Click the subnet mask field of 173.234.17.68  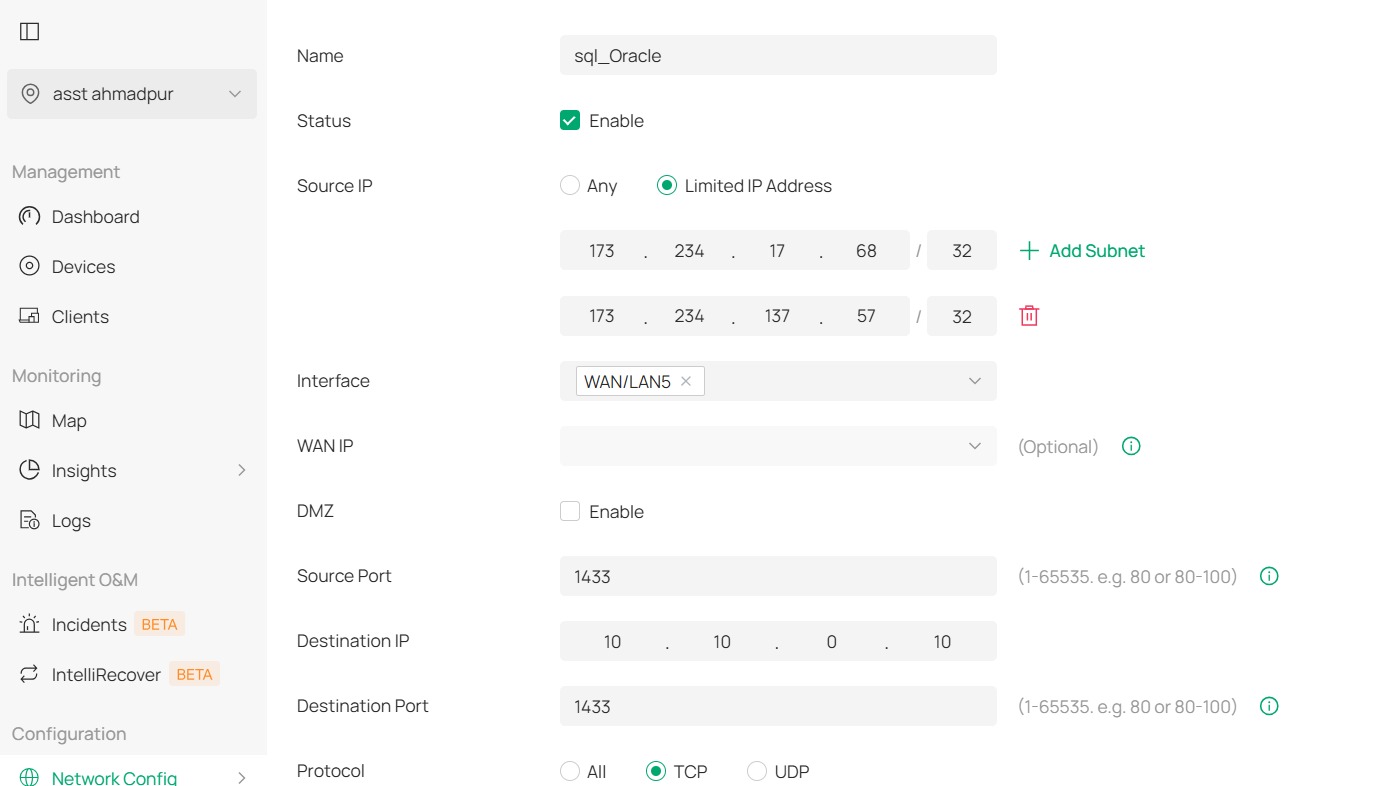pyautogui.click(x=962, y=251)
